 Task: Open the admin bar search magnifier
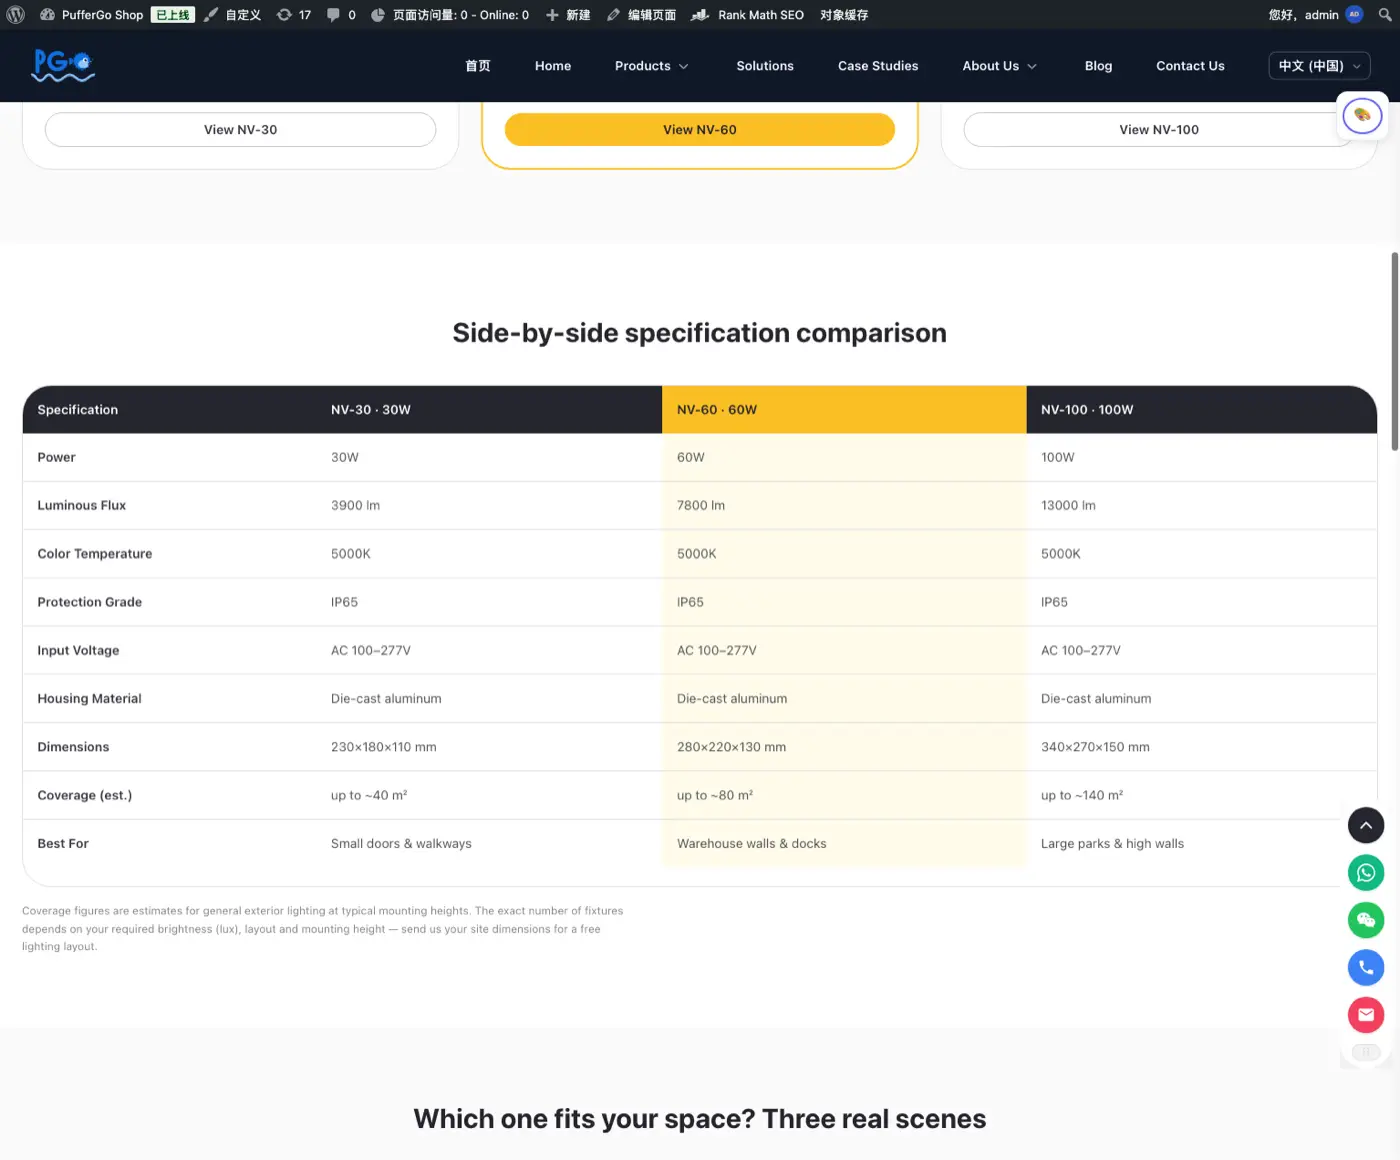point(1385,15)
